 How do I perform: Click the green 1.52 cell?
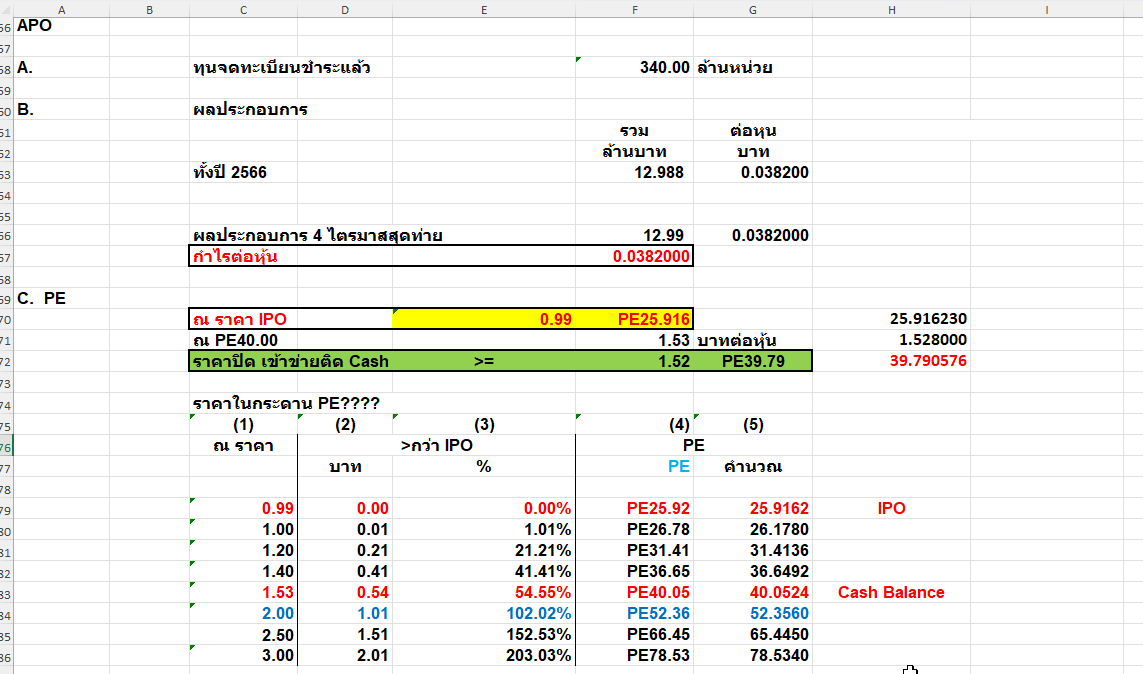tap(635, 361)
